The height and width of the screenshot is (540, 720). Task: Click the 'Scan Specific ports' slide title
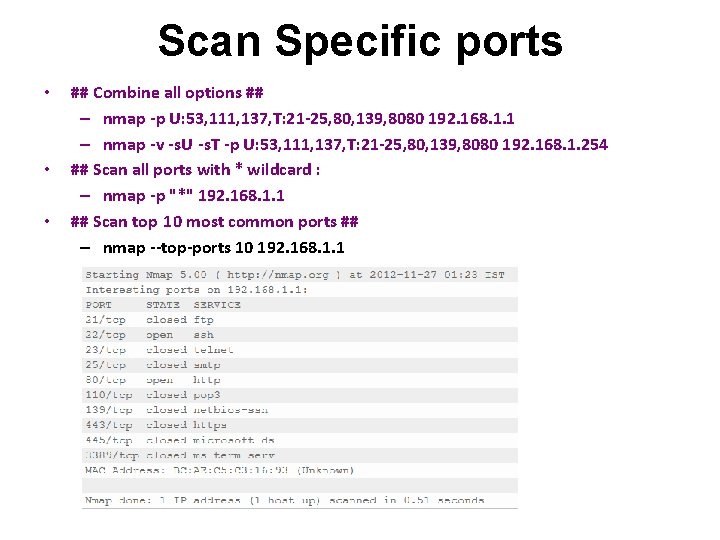click(x=360, y=42)
